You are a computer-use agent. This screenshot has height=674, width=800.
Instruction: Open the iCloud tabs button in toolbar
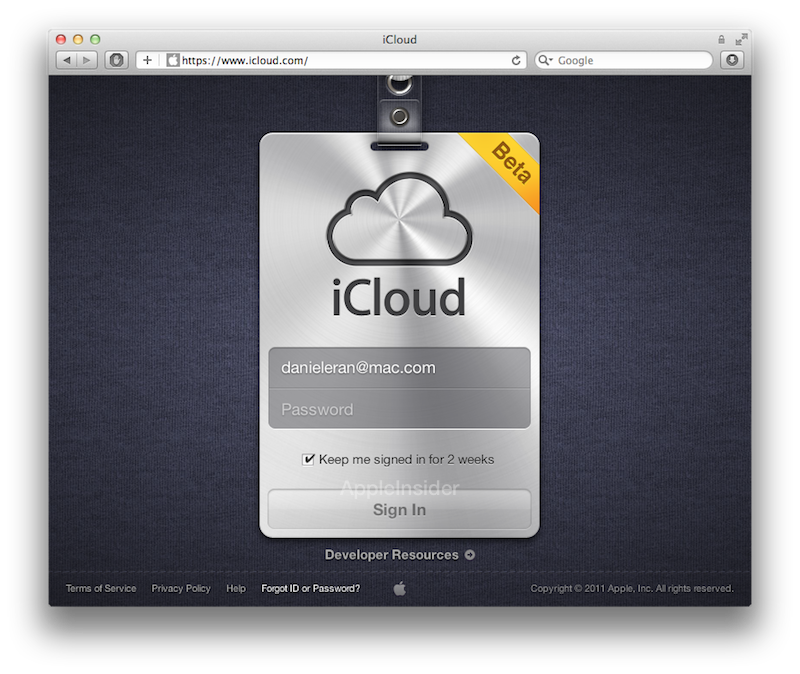(117, 61)
